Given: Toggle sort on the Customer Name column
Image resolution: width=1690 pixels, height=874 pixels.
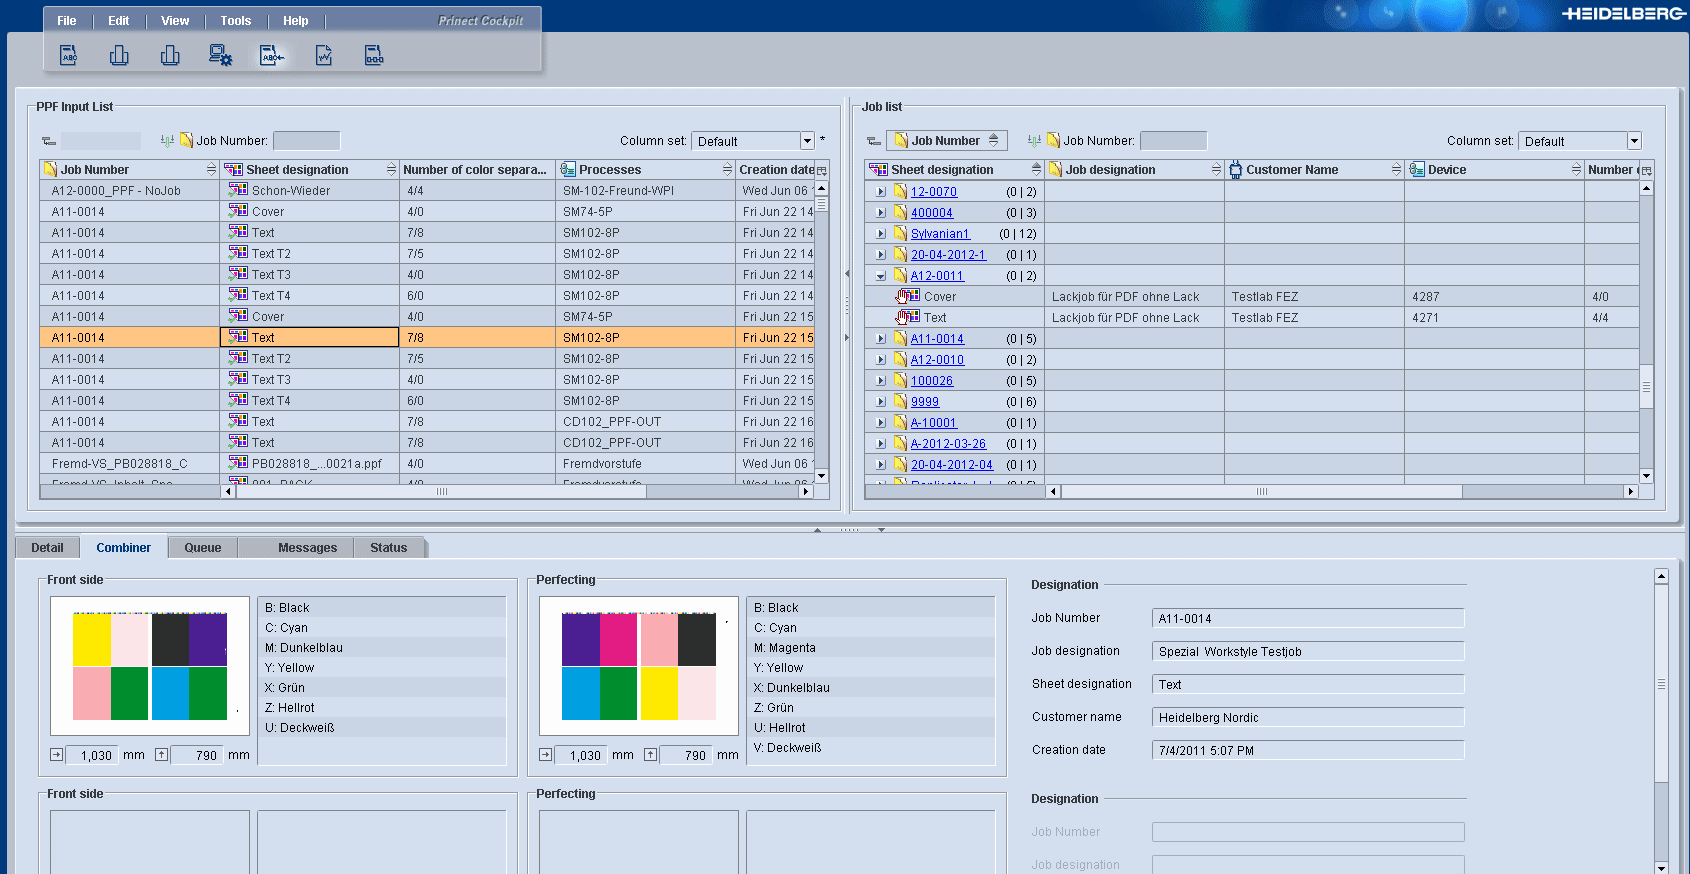Looking at the screenshot, I should [1396, 170].
